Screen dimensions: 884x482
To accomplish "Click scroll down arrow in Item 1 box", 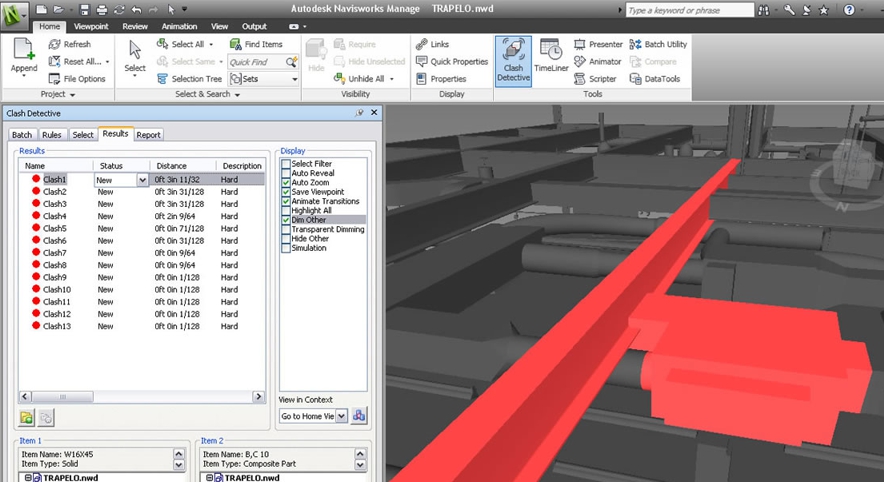I will tap(179, 465).
